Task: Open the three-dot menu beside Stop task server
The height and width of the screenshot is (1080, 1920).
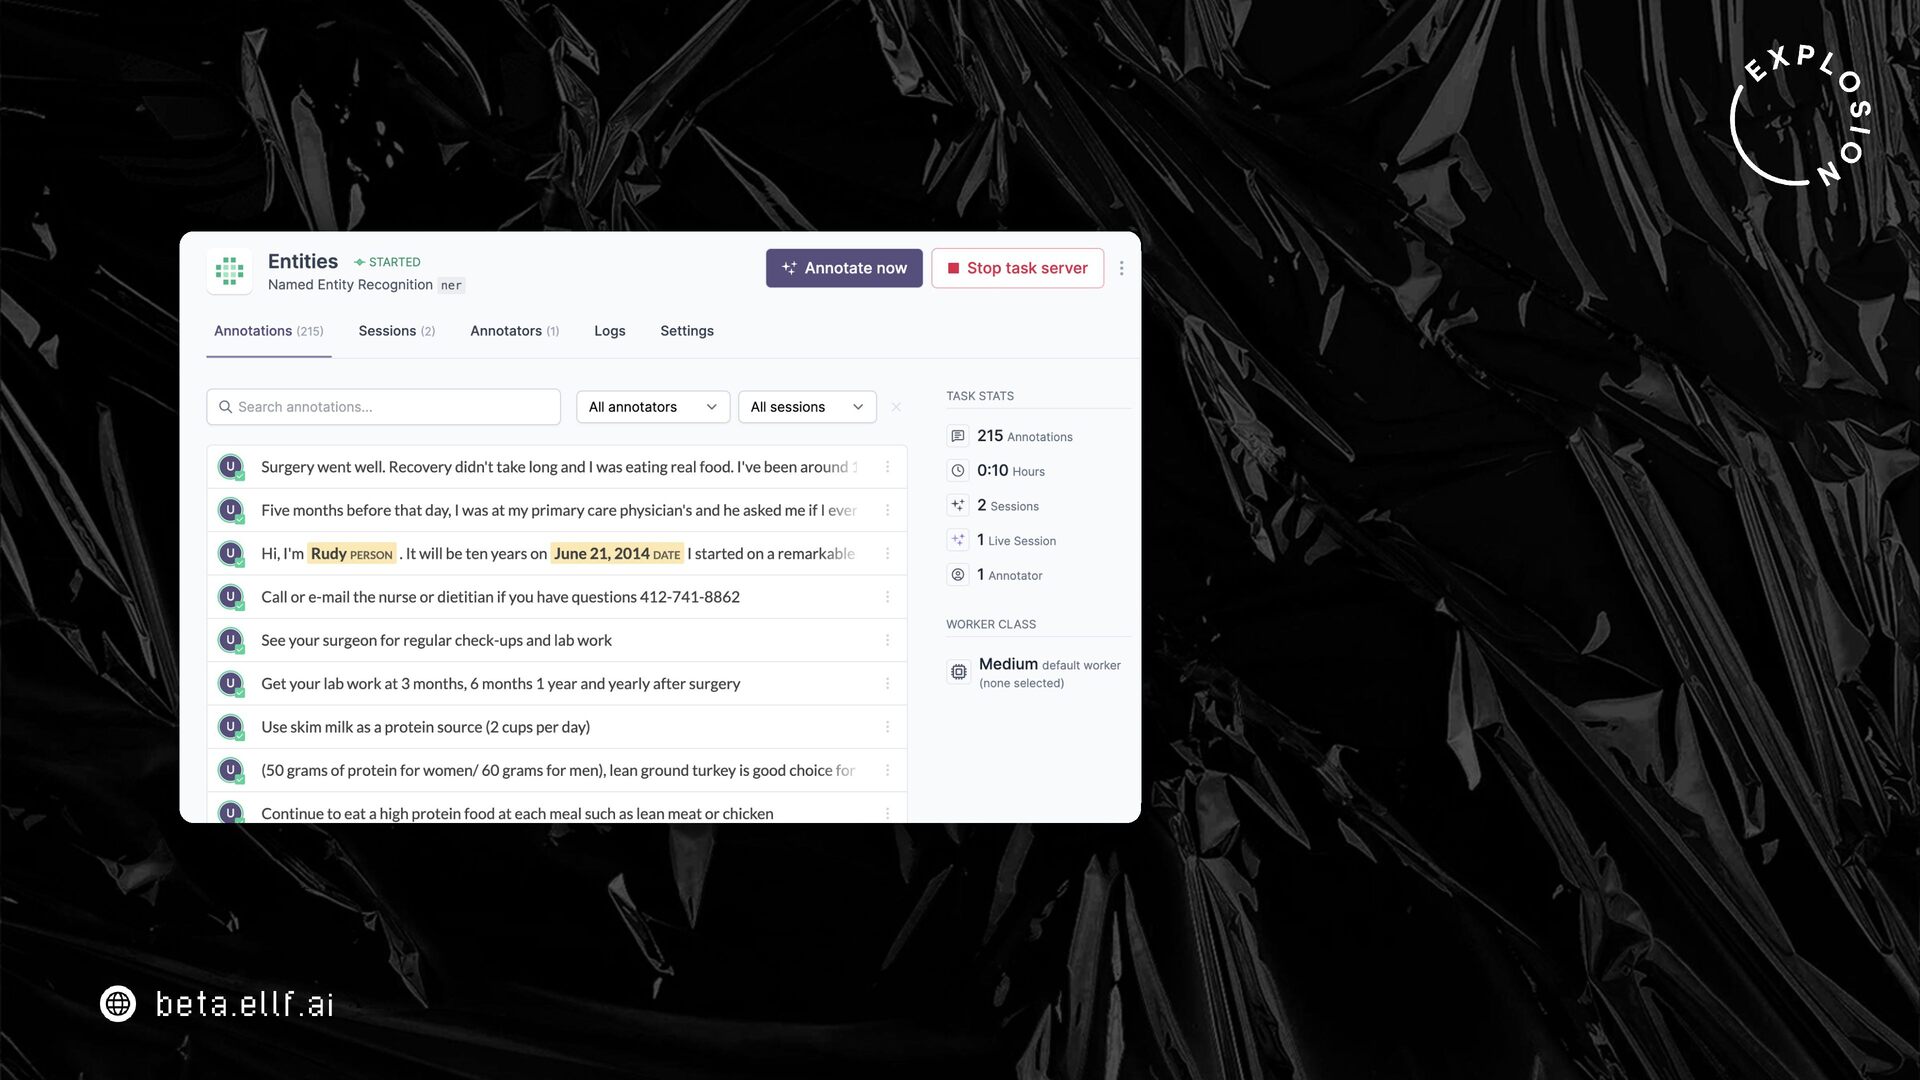Action: 1121,268
